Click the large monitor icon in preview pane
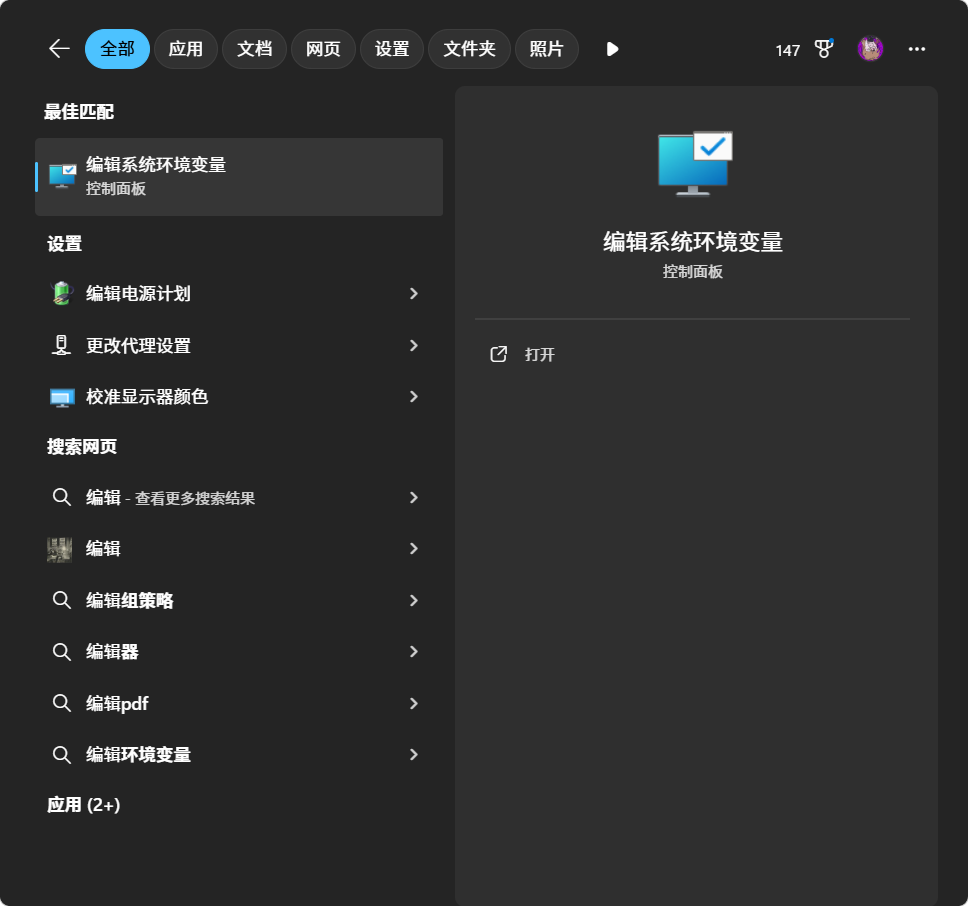The height and width of the screenshot is (906, 968). 694,164
